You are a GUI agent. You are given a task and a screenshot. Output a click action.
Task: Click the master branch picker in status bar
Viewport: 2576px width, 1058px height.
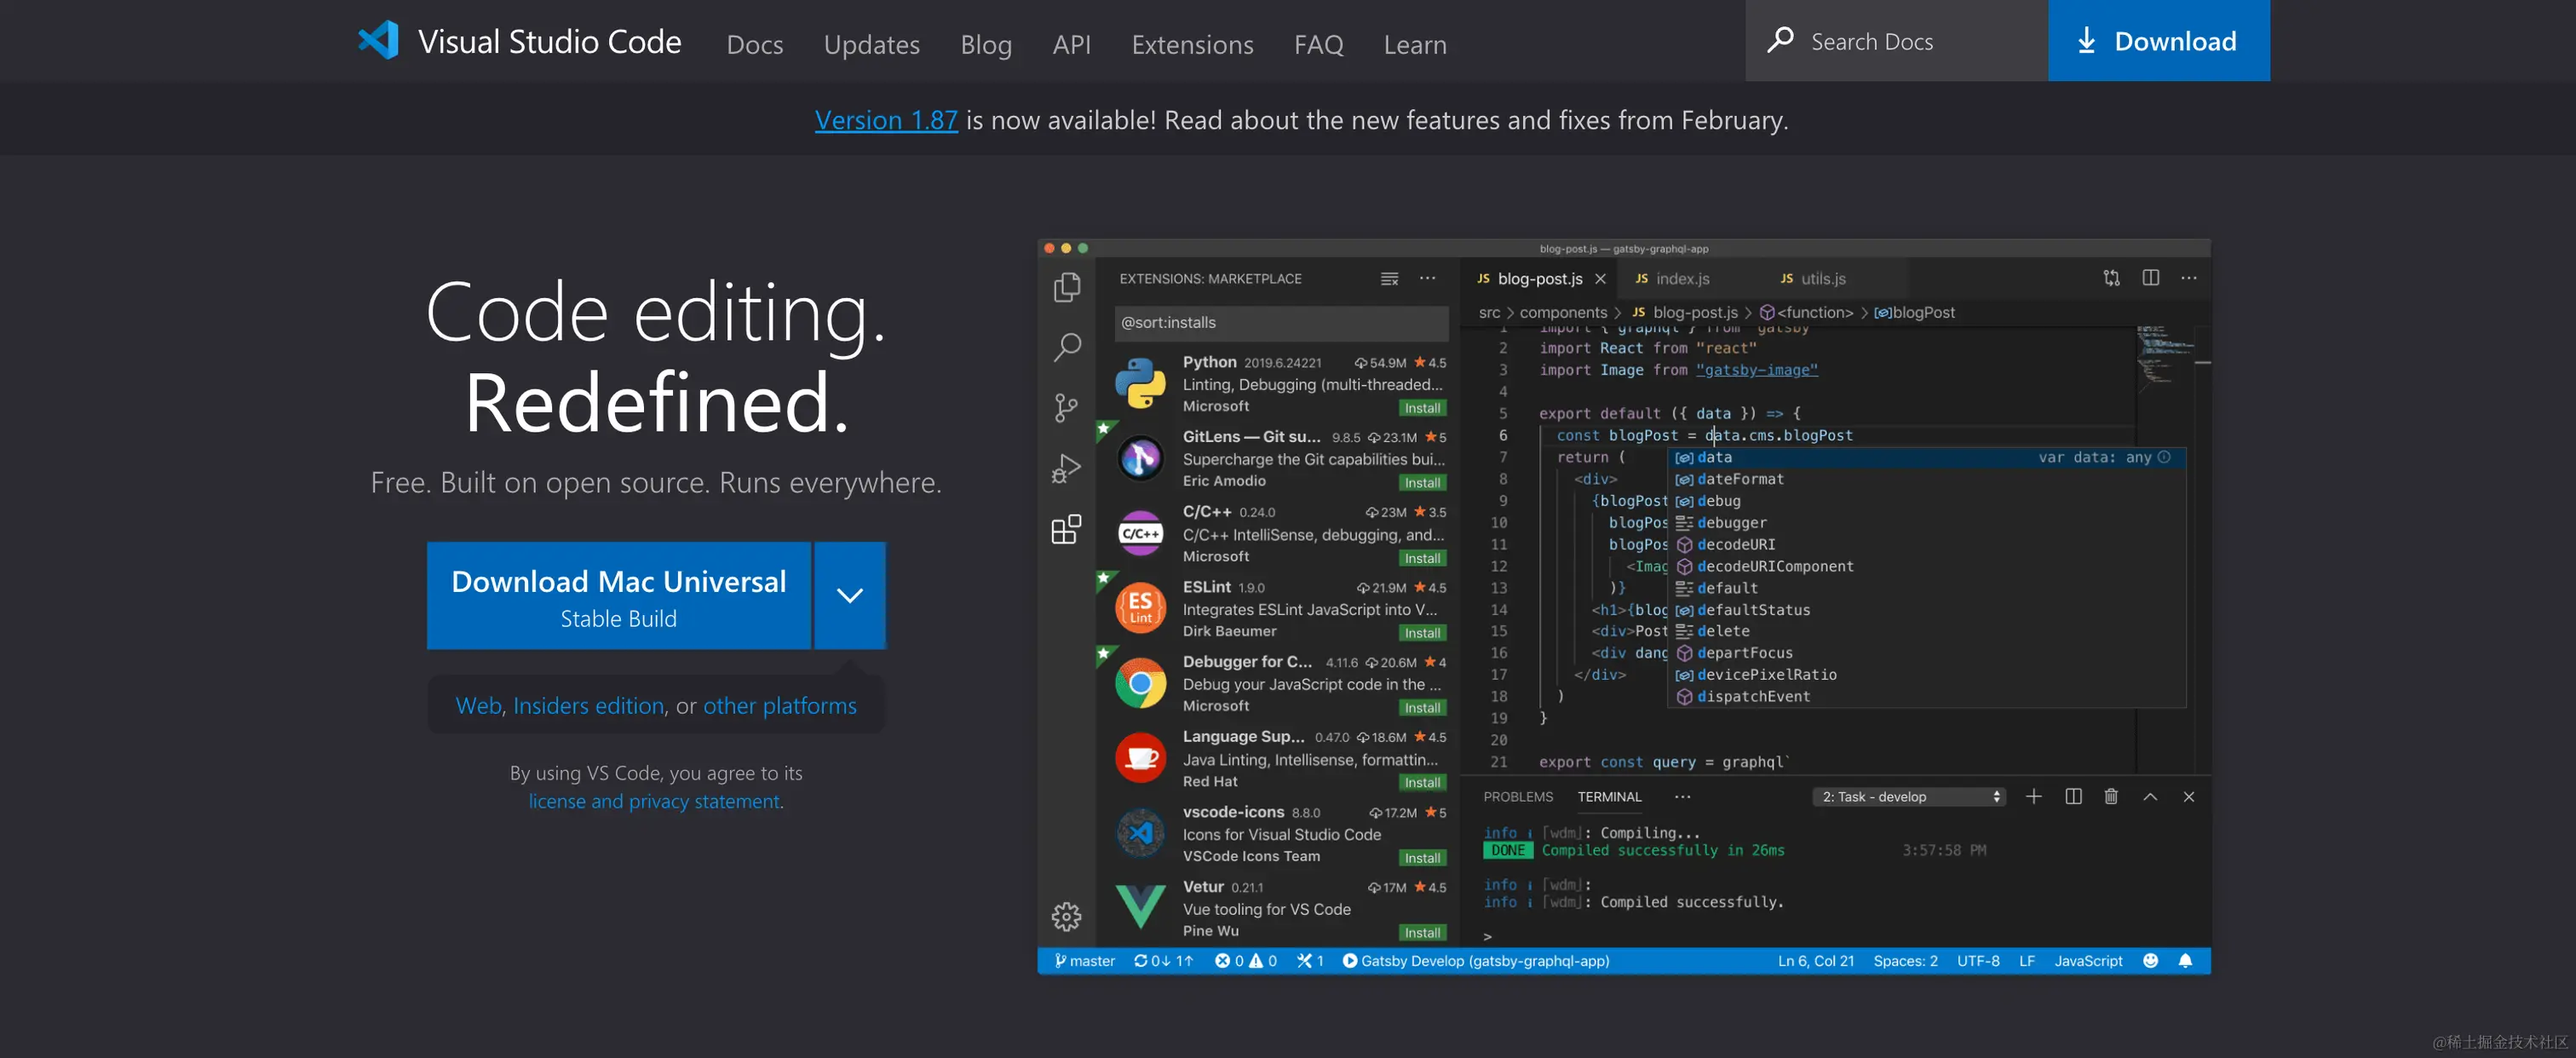pos(1085,961)
